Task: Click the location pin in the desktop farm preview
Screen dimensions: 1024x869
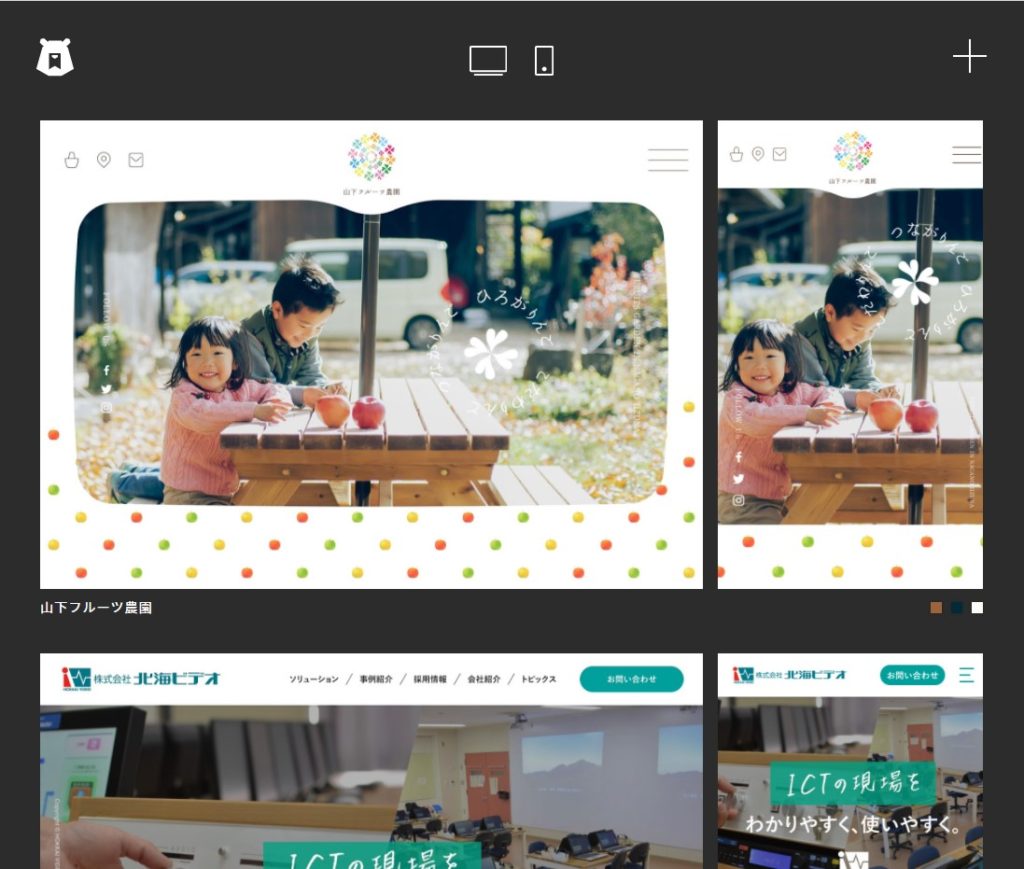Action: pos(103,160)
